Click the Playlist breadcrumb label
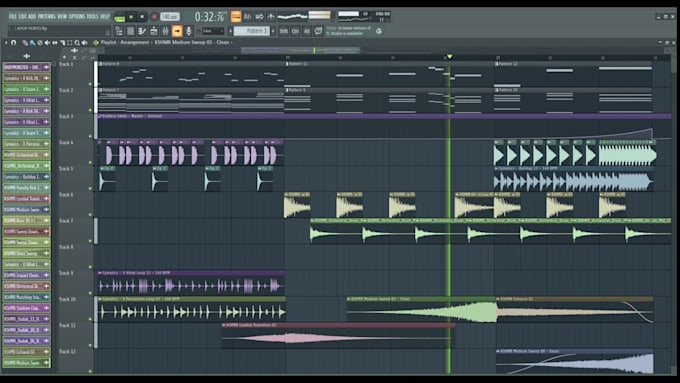This screenshot has width=680, height=383. [109, 43]
